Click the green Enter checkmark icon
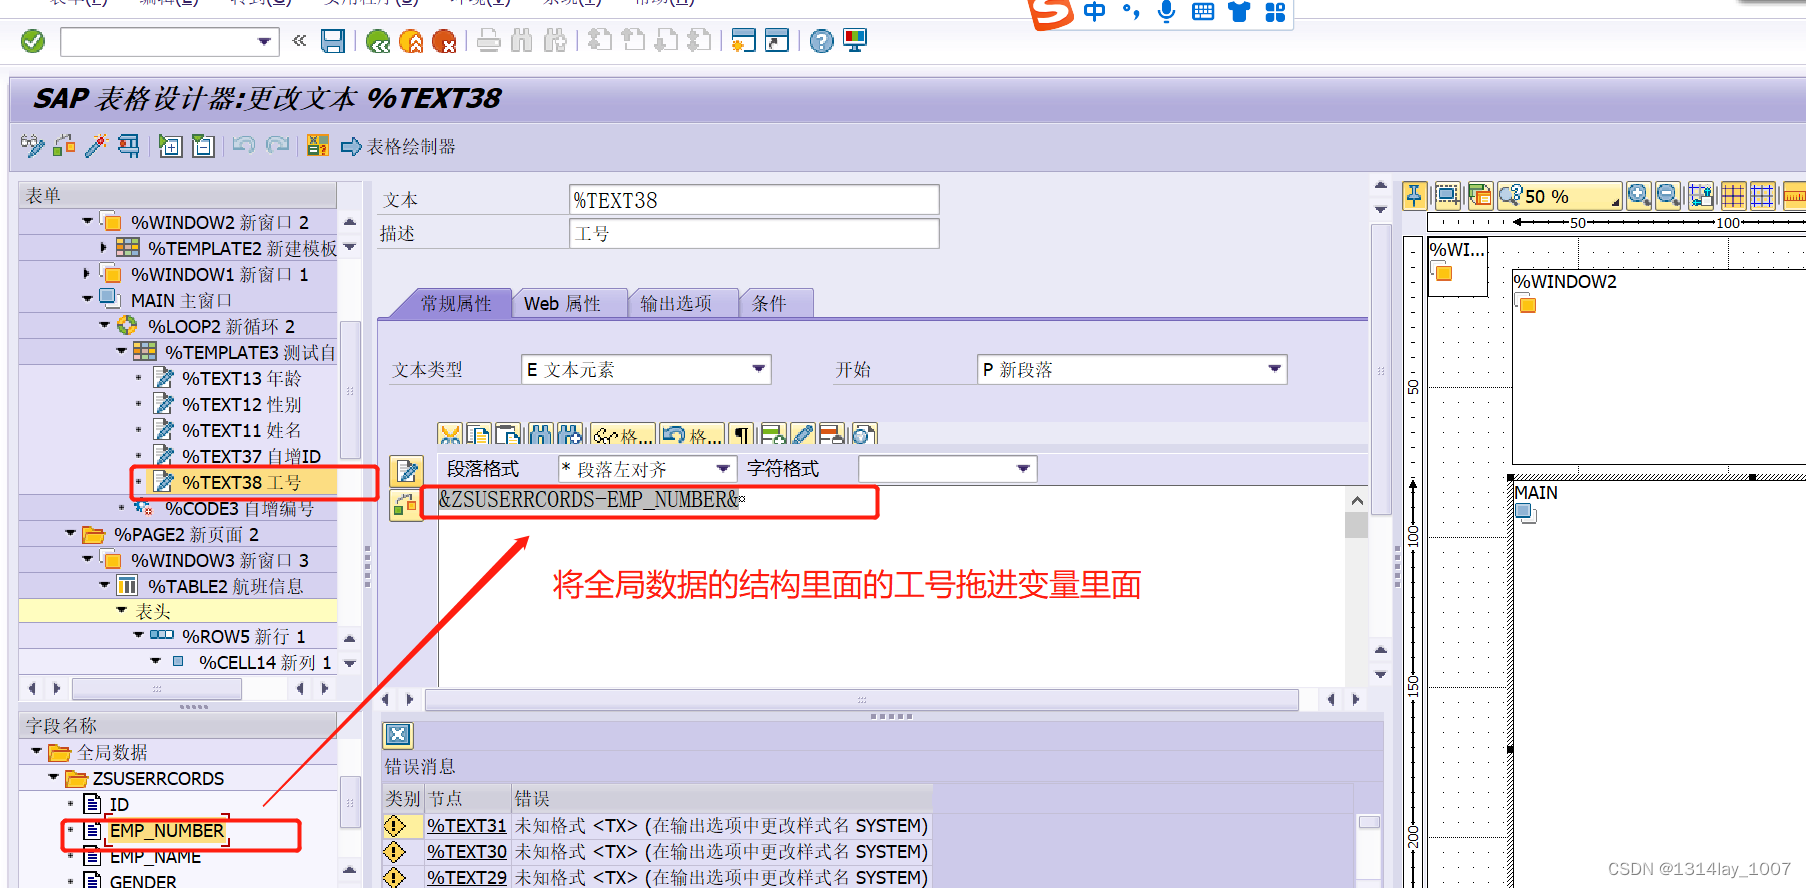Screen dimensions: 1806x888 (x=33, y=41)
